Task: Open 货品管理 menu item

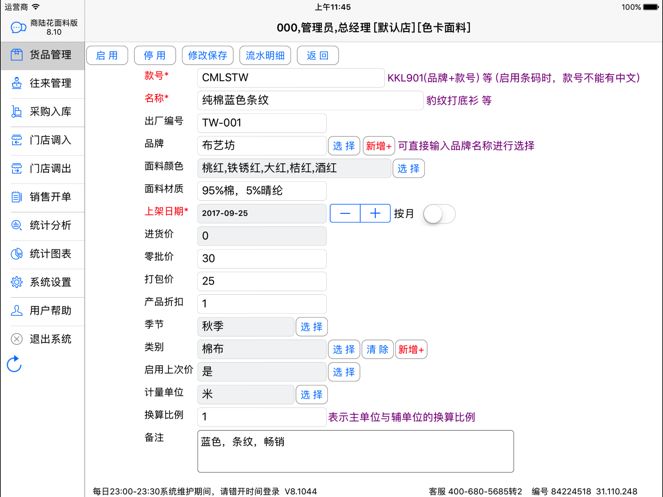Action: click(42, 55)
